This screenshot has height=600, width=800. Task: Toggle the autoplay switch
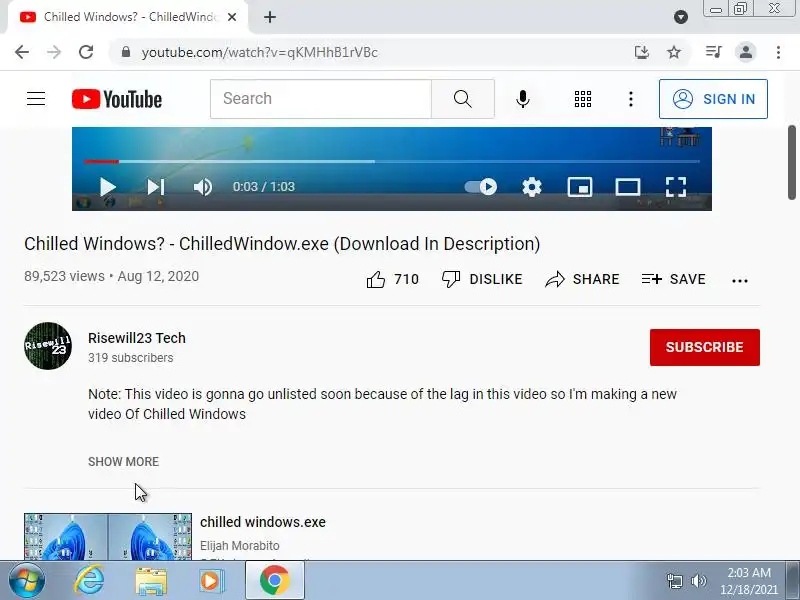pyautogui.click(x=481, y=187)
